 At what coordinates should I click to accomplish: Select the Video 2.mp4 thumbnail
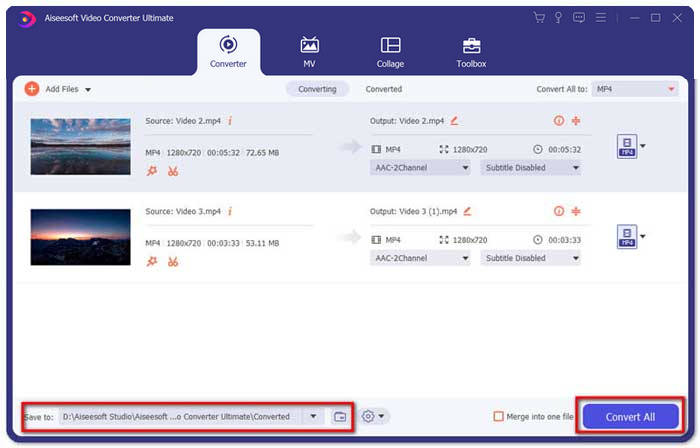[81, 146]
